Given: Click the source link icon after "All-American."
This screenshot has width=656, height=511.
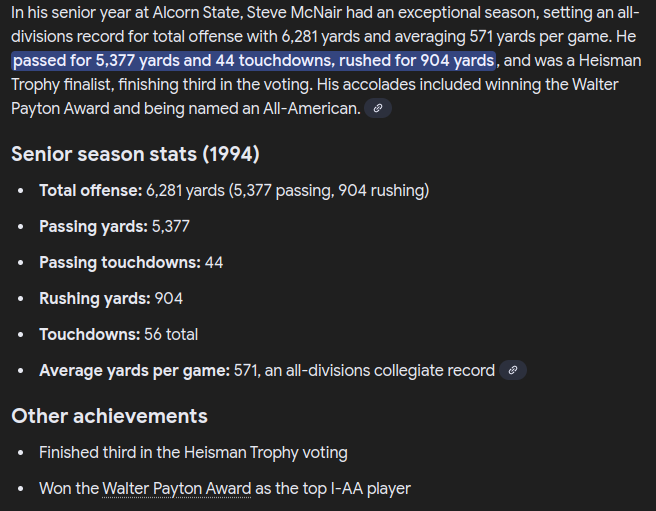Looking at the screenshot, I should click(x=377, y=108).
